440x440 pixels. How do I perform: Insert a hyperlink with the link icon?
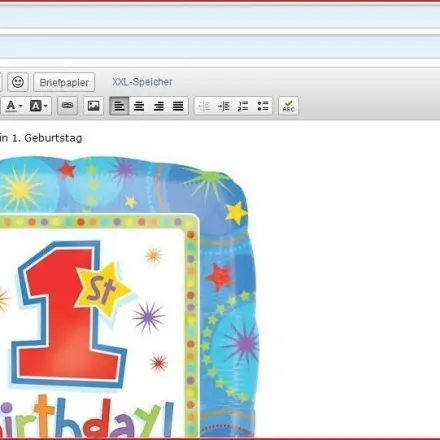pos(67,106)
